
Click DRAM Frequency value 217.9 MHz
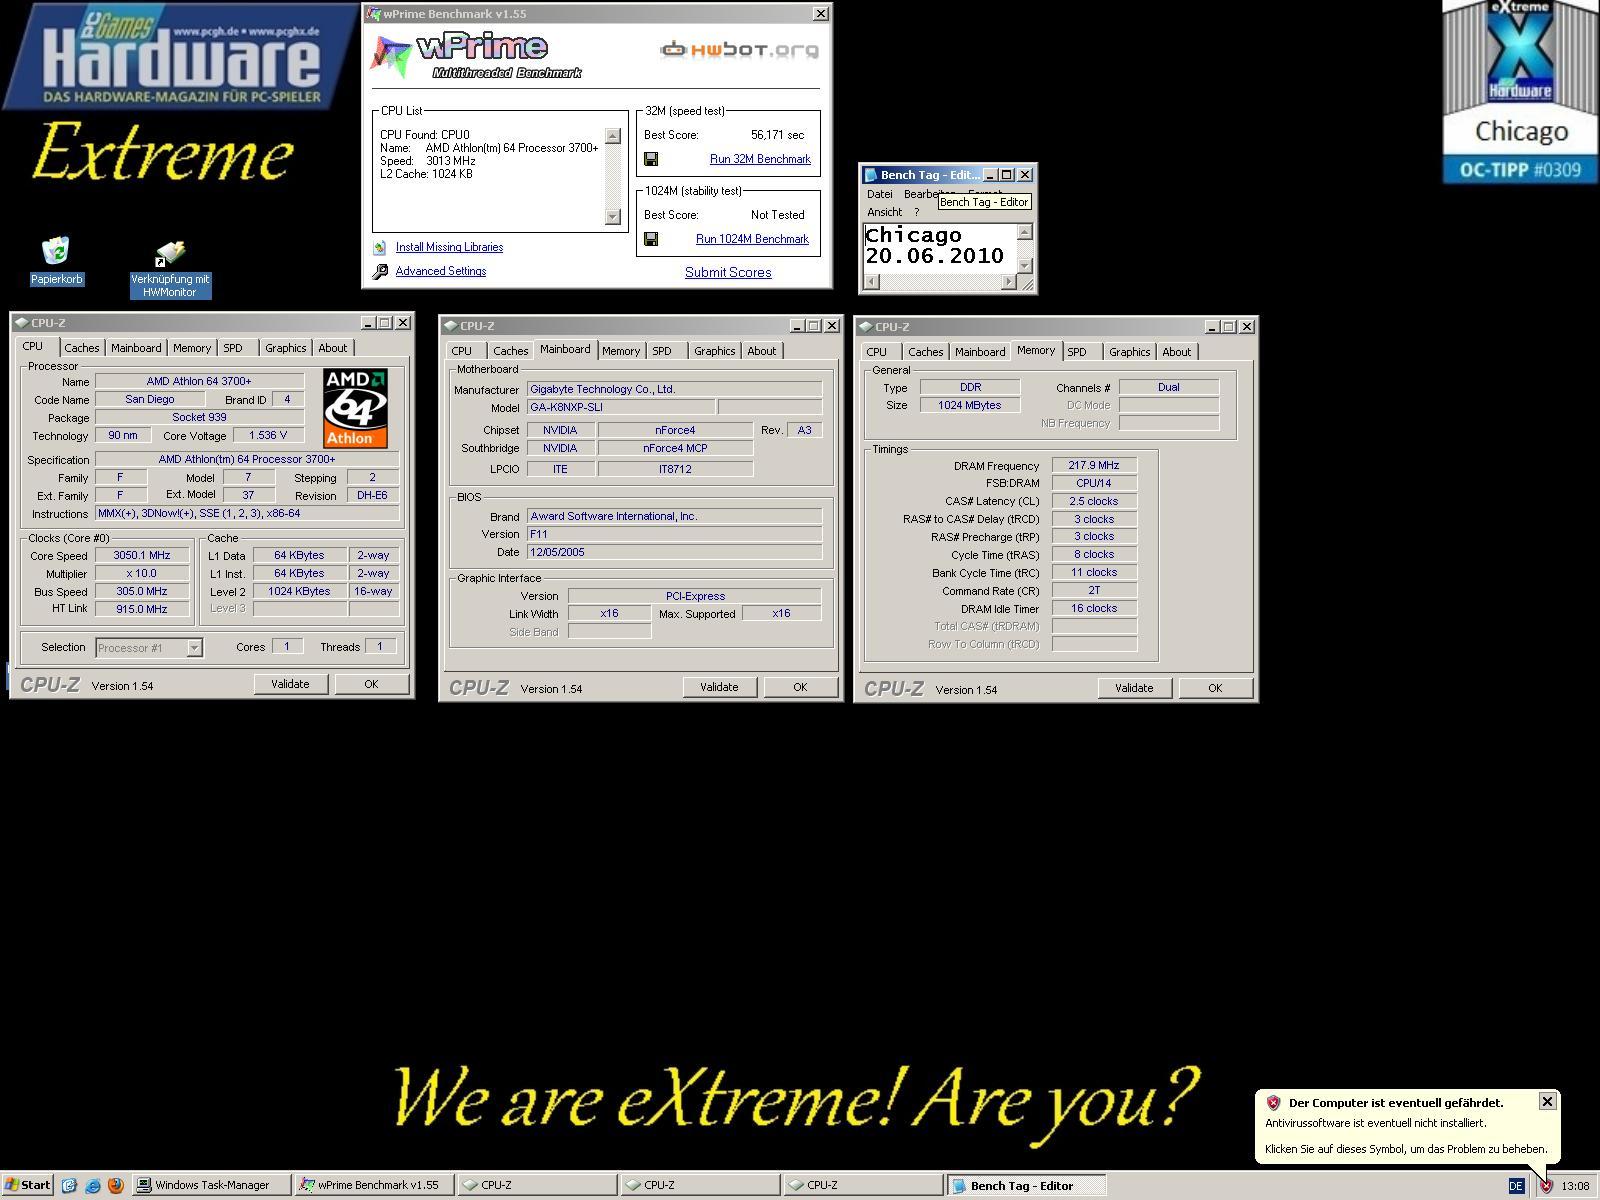[x=1094, y=465]
